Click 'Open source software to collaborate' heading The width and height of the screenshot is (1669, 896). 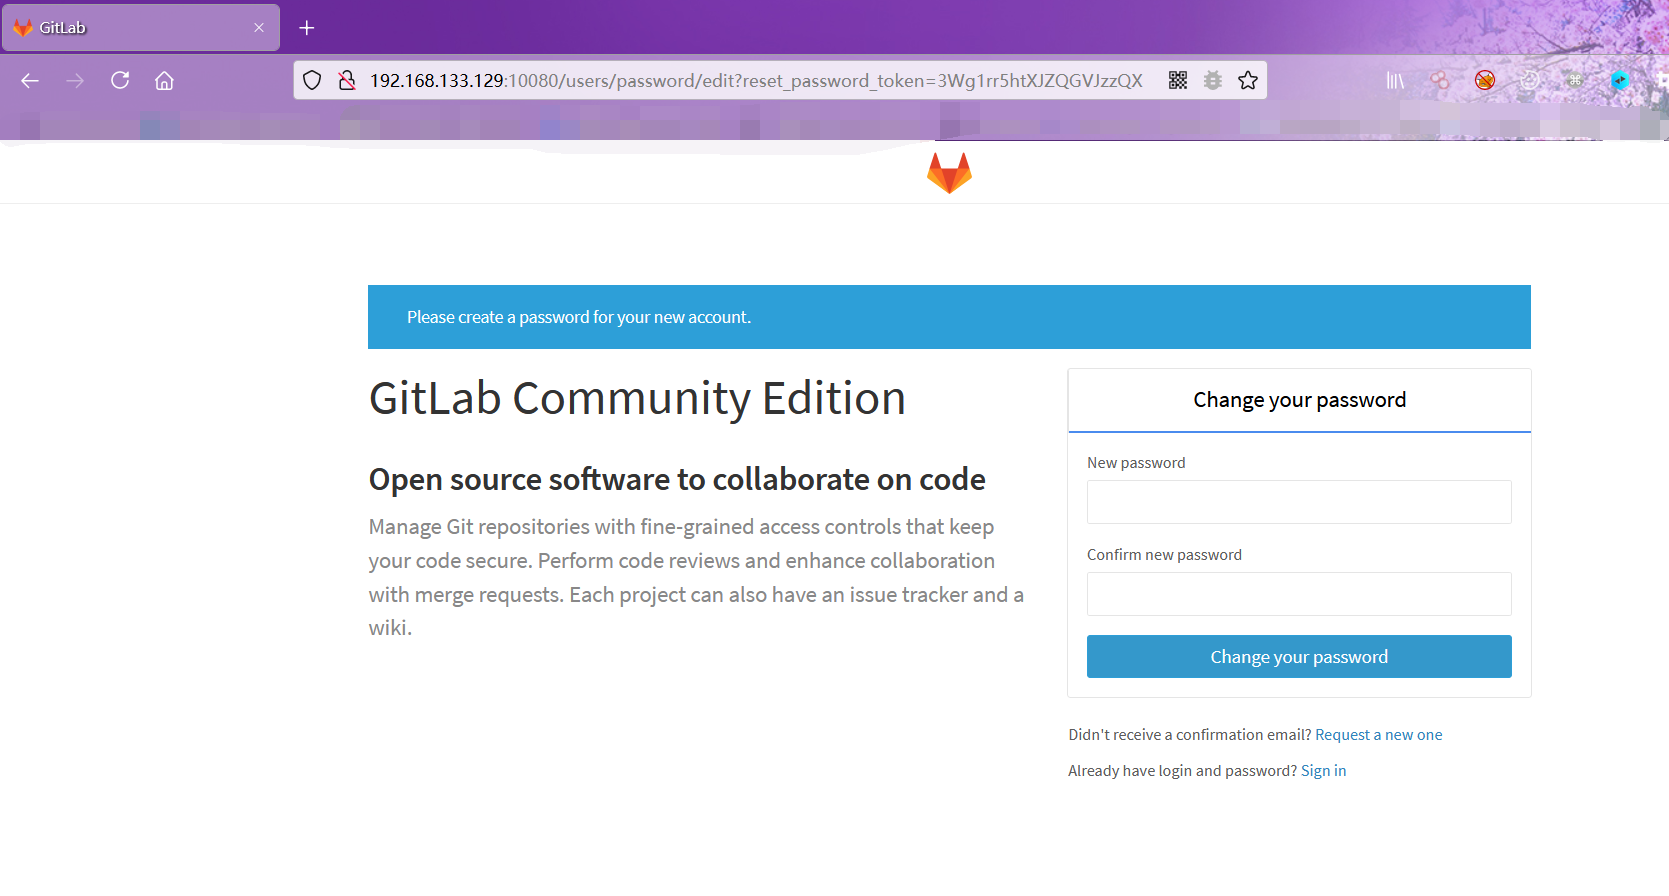tap(677, 480)
